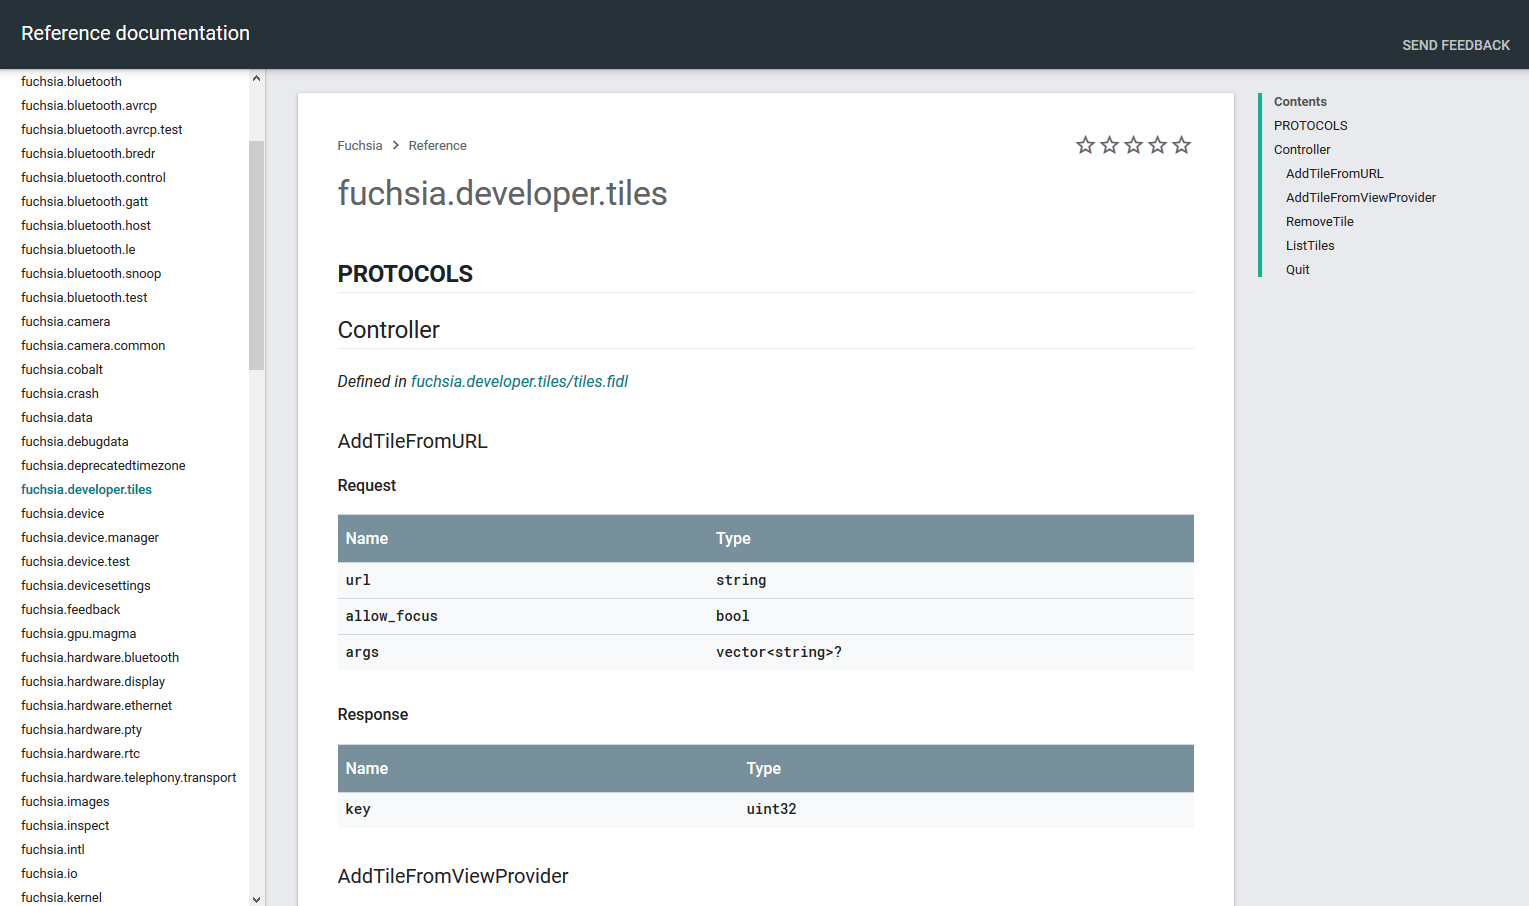Open fuchsia.hardware.ethernet in sidebar
Viewport: 1529px width, 906px height.
(x=96, y=705)
